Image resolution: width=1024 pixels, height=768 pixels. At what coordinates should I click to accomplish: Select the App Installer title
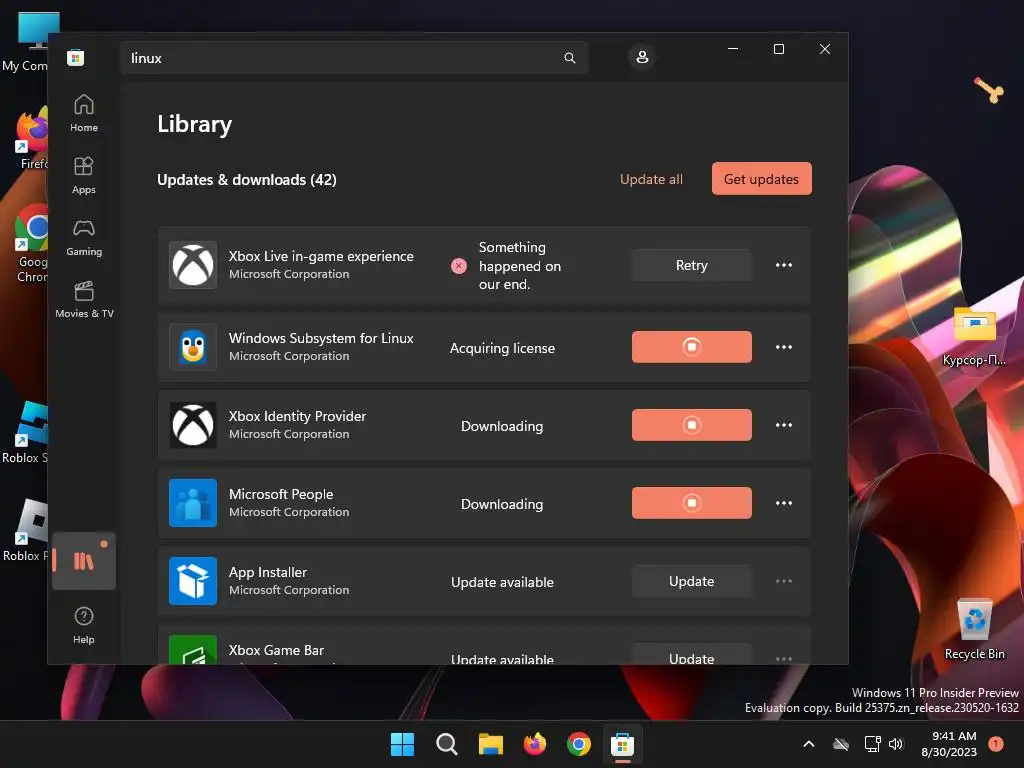point(268,572)
